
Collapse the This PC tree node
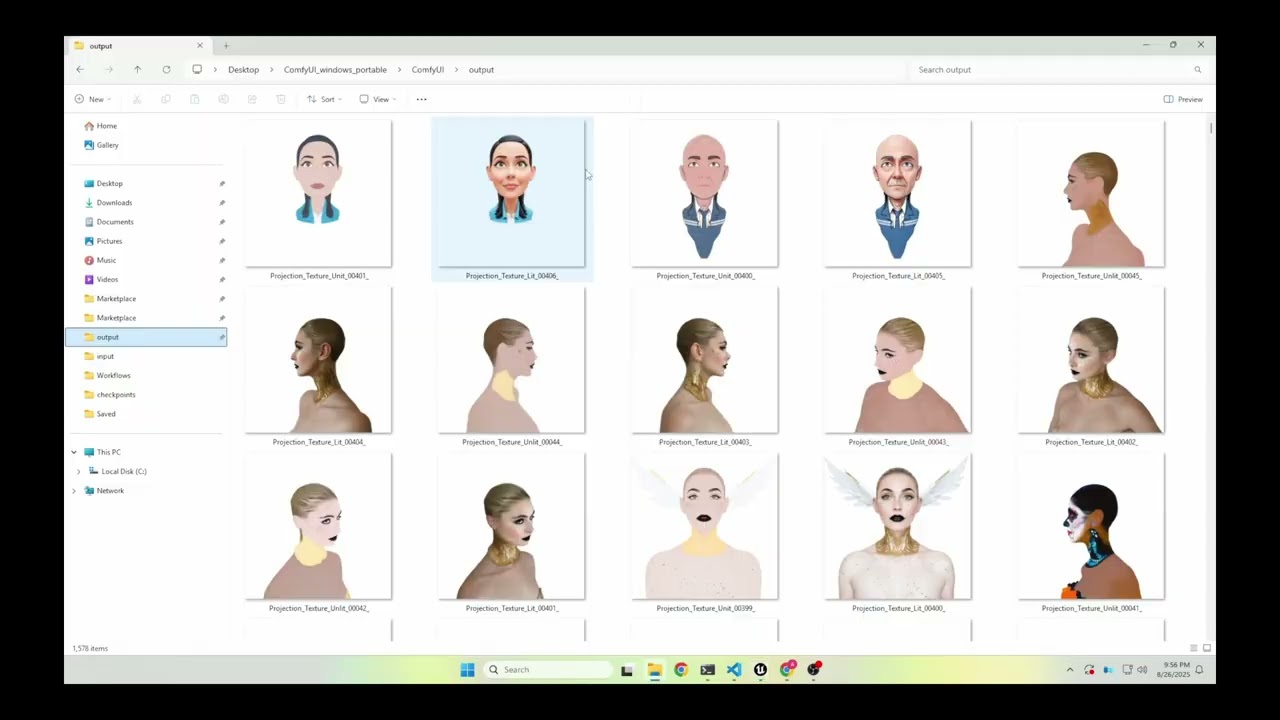(73, 452)
